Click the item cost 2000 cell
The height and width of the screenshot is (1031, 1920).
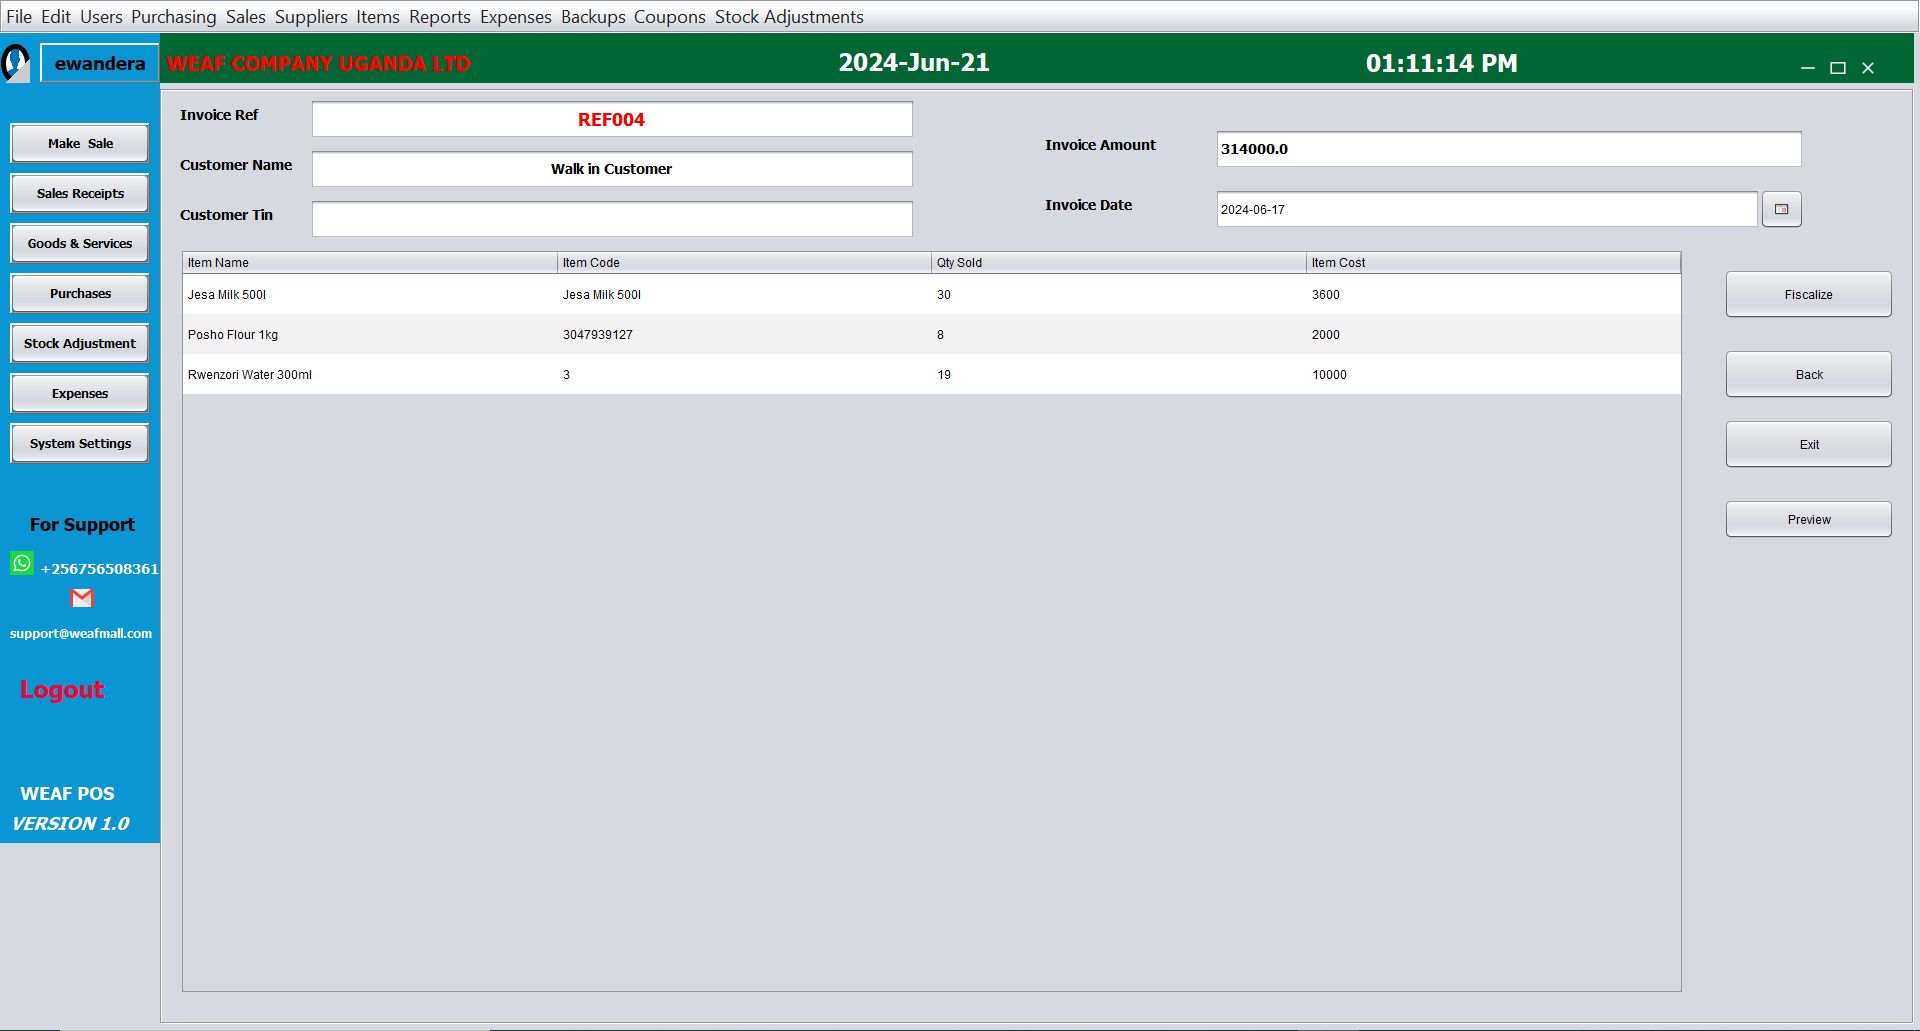tap(1493, 334)
